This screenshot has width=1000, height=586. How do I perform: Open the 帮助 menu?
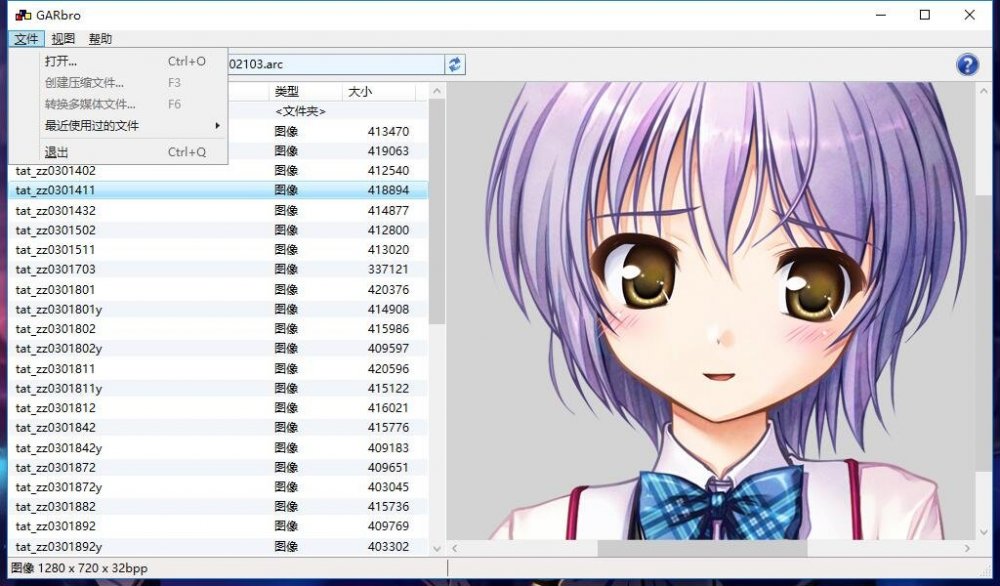click(x=100, y=39)
